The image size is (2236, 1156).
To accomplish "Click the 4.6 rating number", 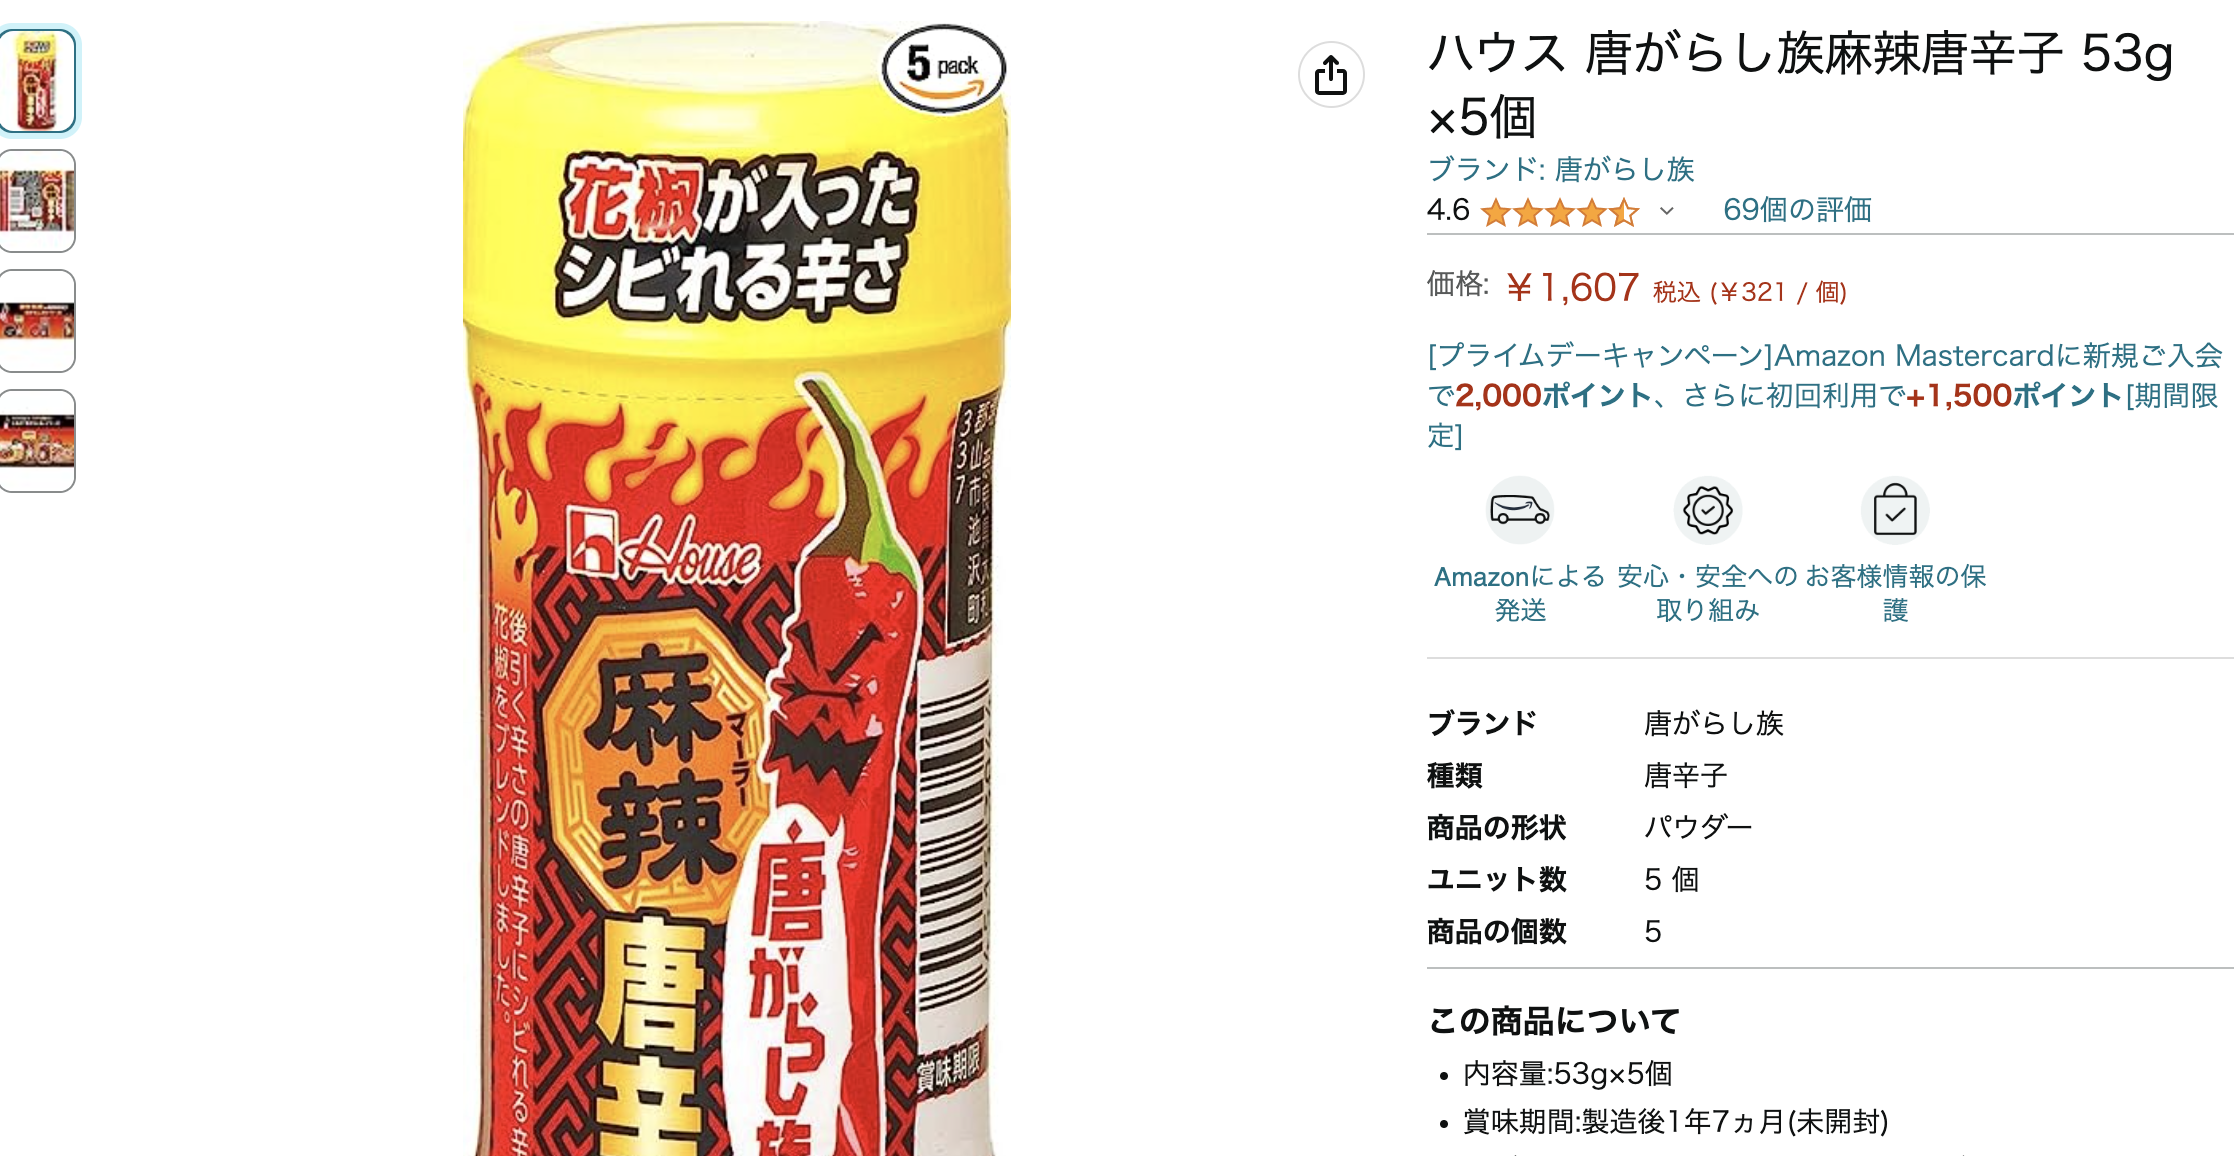I will pyautogui.click(x=1448, y=210).
